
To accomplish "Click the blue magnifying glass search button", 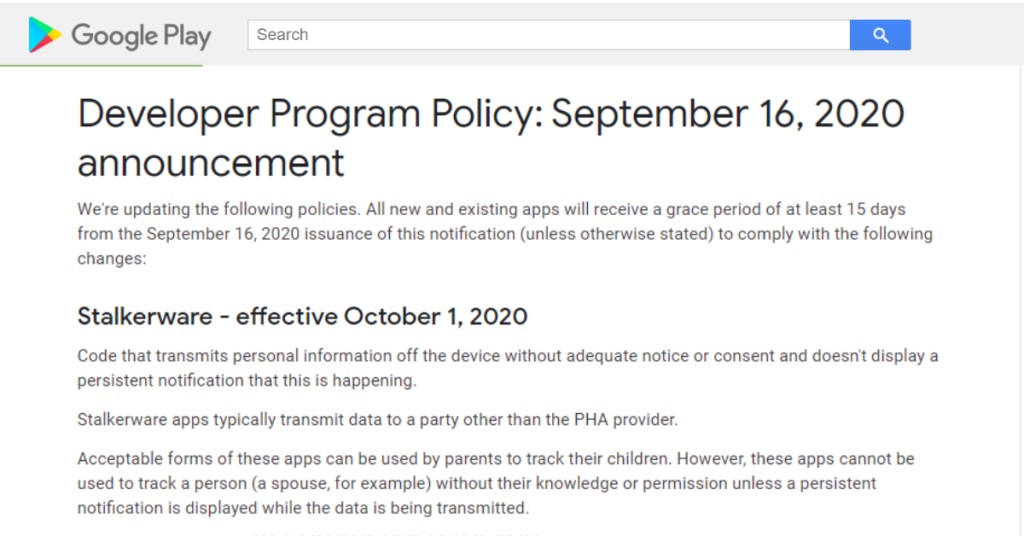I will (880, 35).
